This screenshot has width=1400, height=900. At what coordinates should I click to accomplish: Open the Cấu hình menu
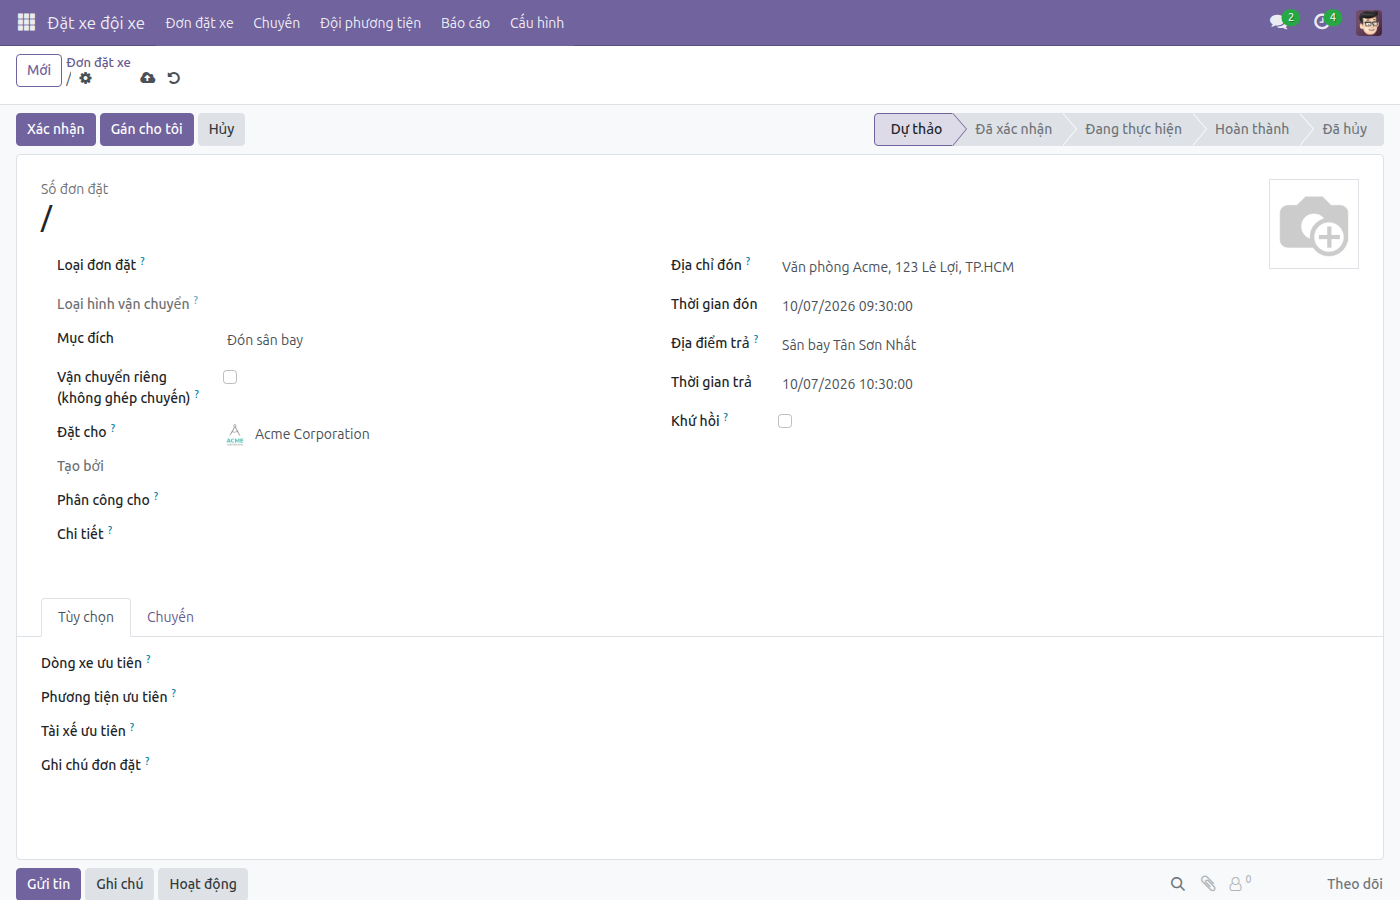click(x=537, y=23)
